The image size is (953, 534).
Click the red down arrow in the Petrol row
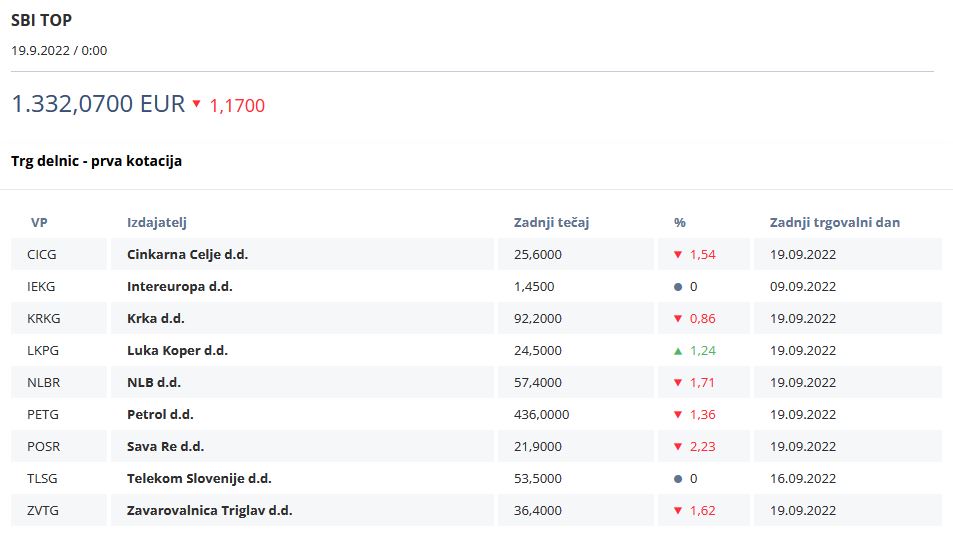pos(678,414)
